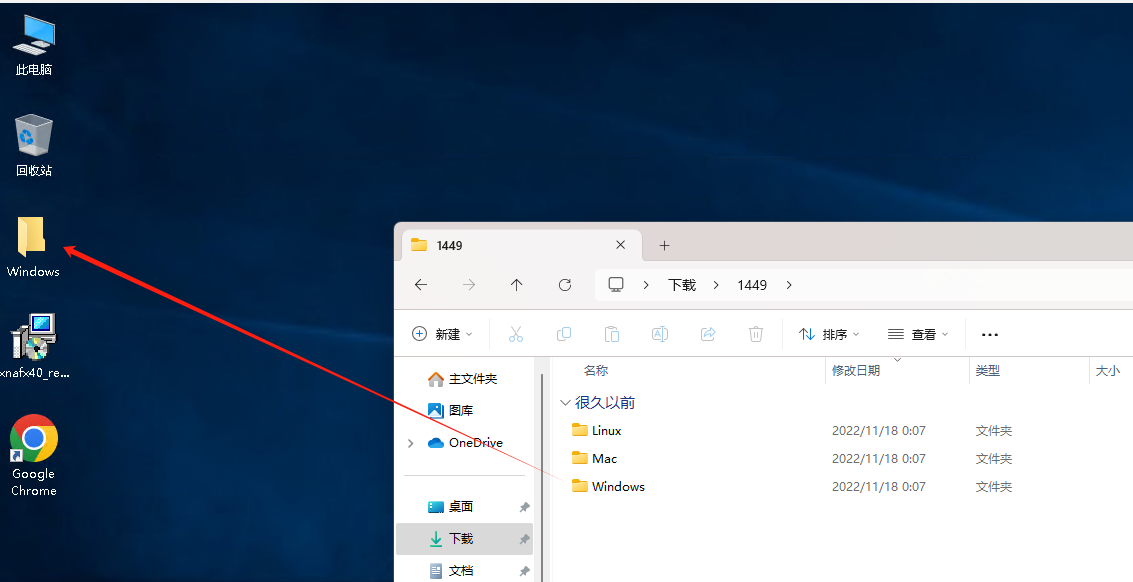The height and width of the screenshot is (582, 1133).
Task: Click chevron after 下载 in address bar
Action: click(716, 285)
